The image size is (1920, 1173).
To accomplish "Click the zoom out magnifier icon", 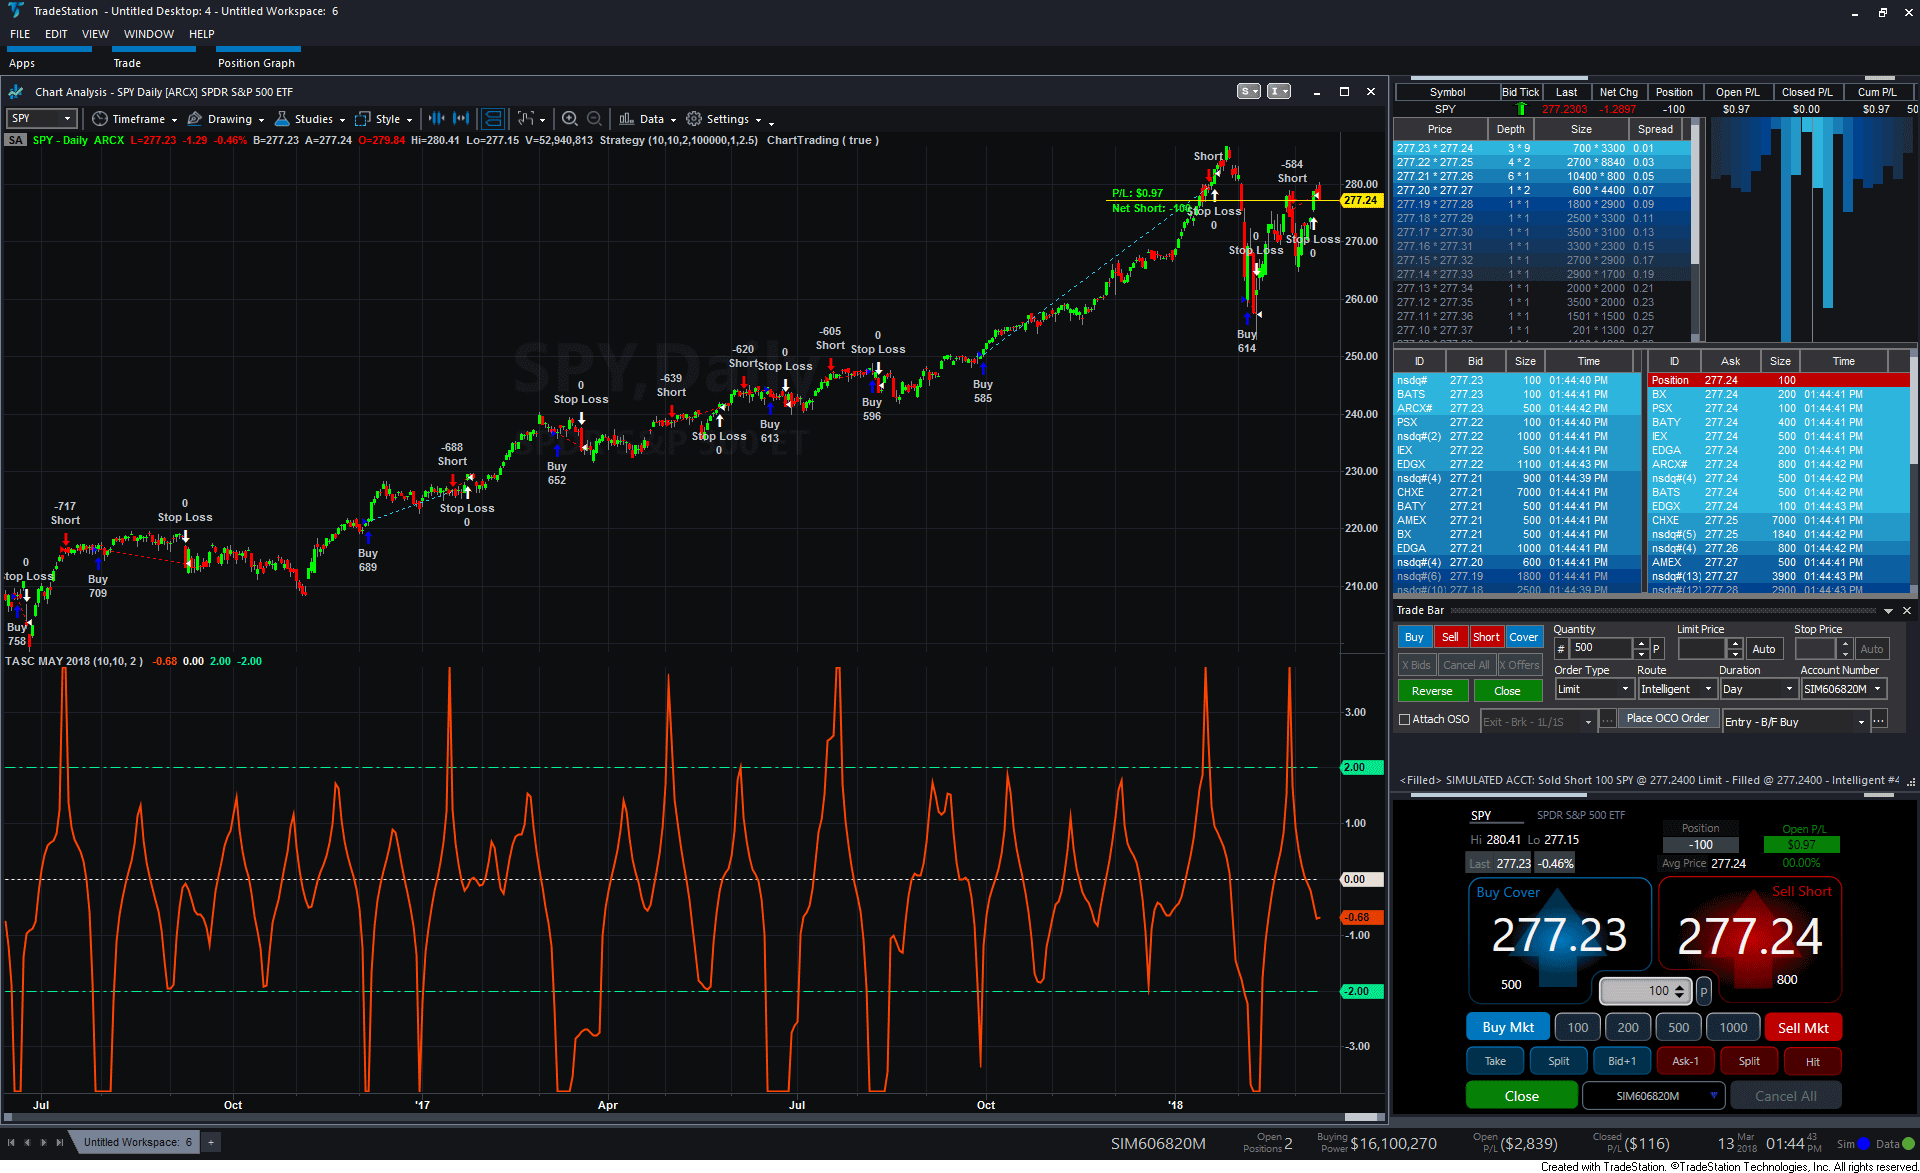I will [594, 119].
